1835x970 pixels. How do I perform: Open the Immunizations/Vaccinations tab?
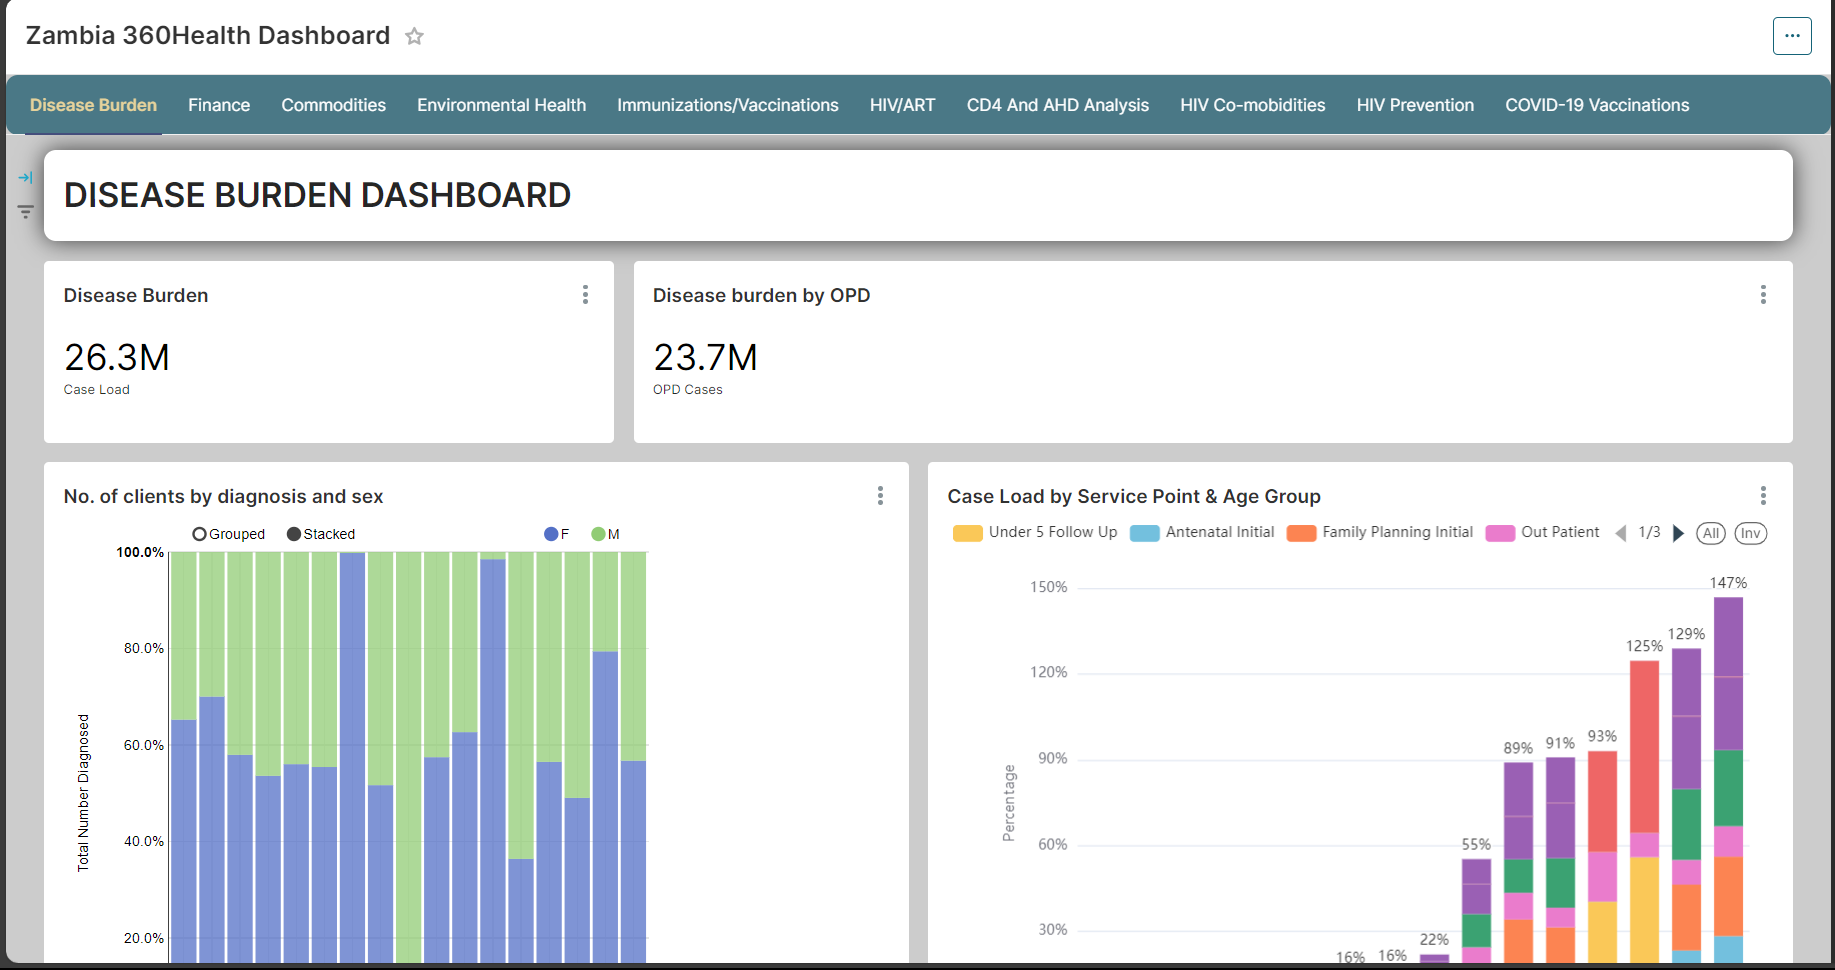pos(727,105)
